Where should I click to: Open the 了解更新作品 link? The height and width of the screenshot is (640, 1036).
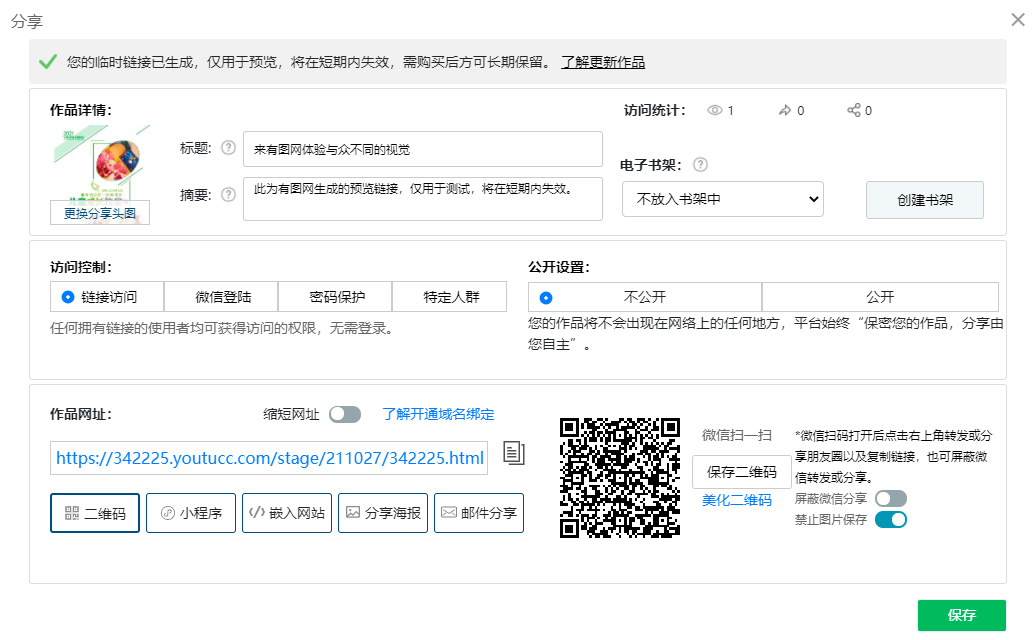(602, 62)
